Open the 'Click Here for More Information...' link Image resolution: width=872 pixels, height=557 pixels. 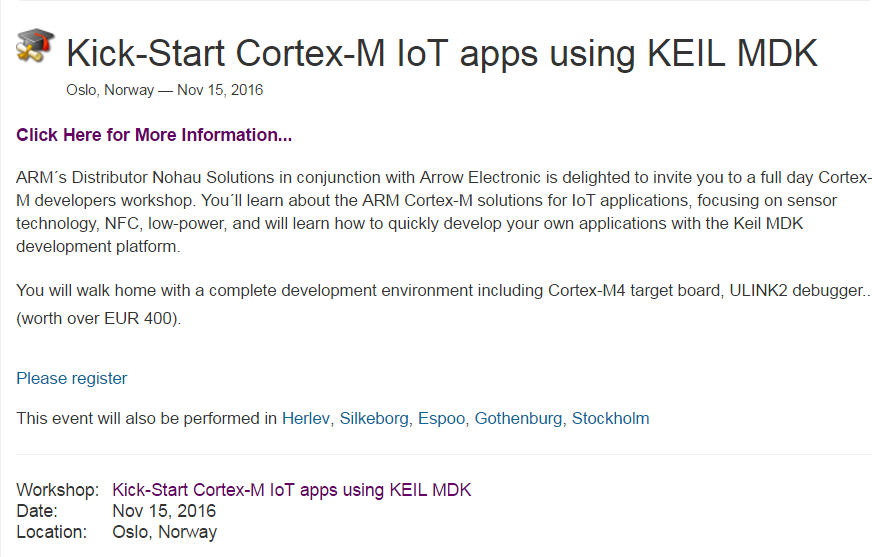click(x=154, y=135)
